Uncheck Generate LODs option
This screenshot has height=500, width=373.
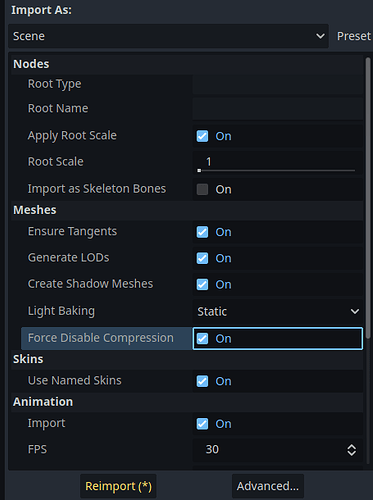202,258
